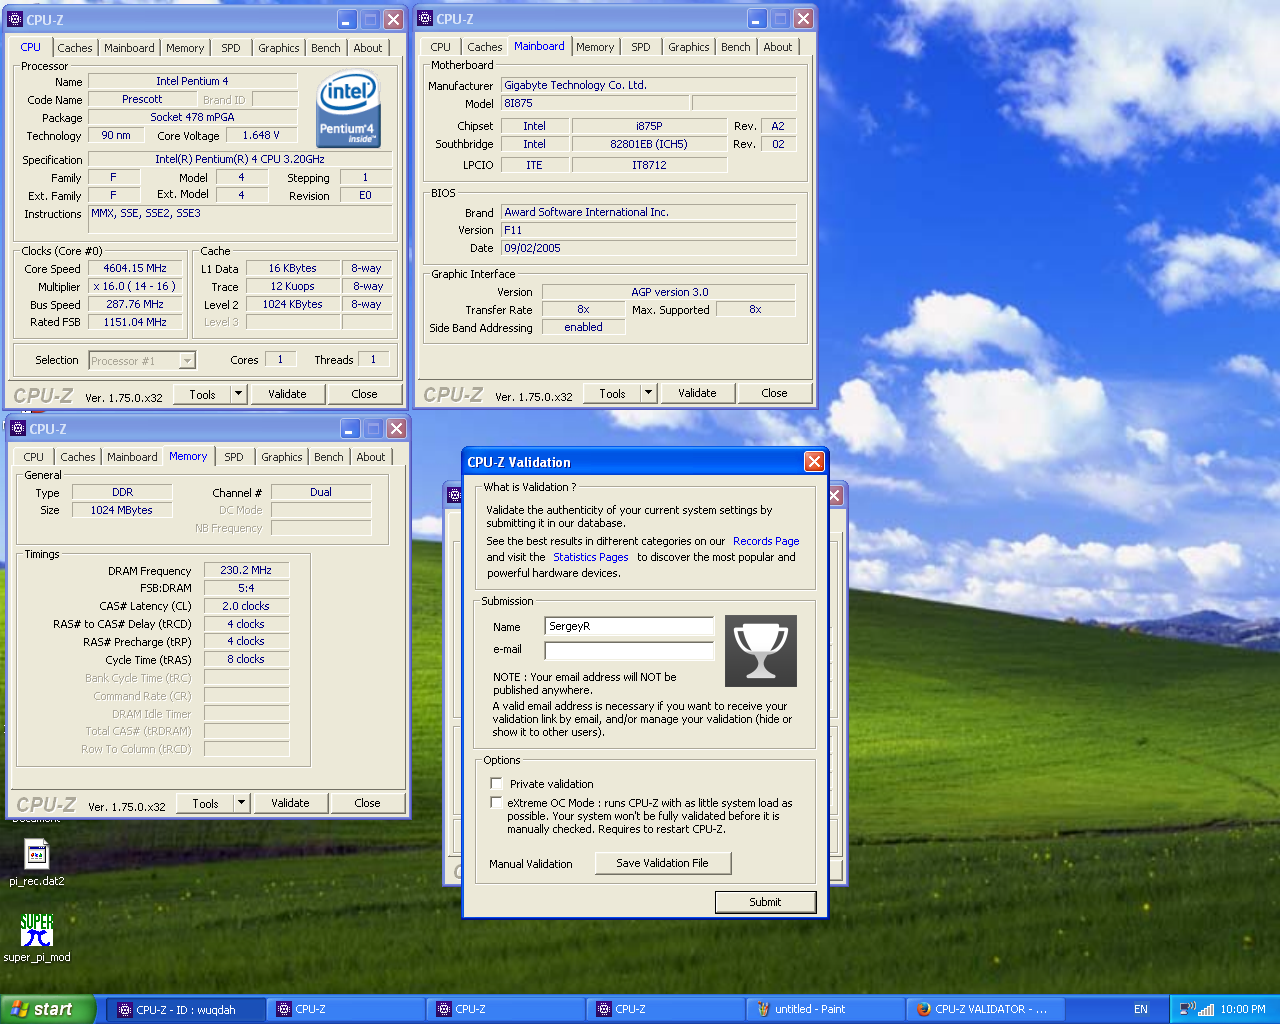Image resolution: width=1280 pixels, height=1024 pixels.
Task: Launch super_pi_mod desktop shortcut
Action: (37, 938)
